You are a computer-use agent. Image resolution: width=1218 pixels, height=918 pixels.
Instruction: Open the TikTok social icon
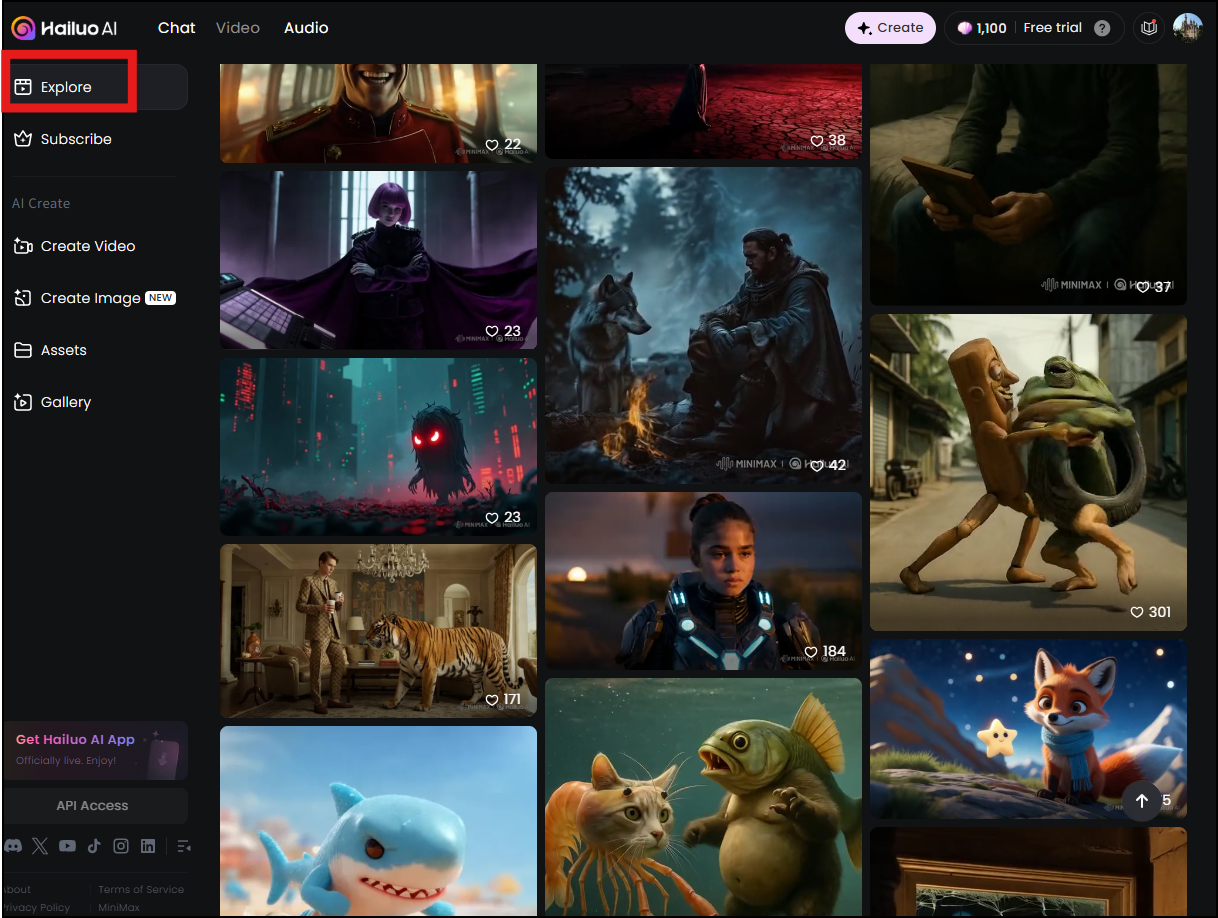pyautogui.click(x=94, y=846)
